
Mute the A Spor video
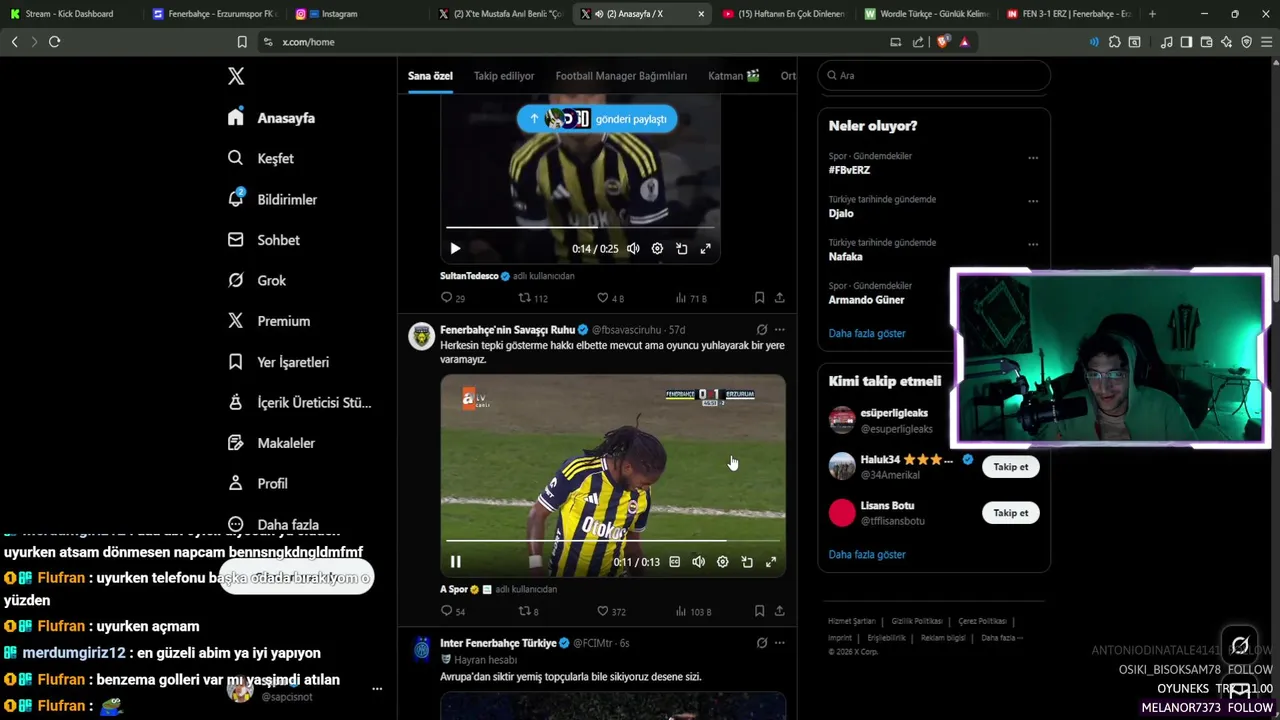coord(698,562)
